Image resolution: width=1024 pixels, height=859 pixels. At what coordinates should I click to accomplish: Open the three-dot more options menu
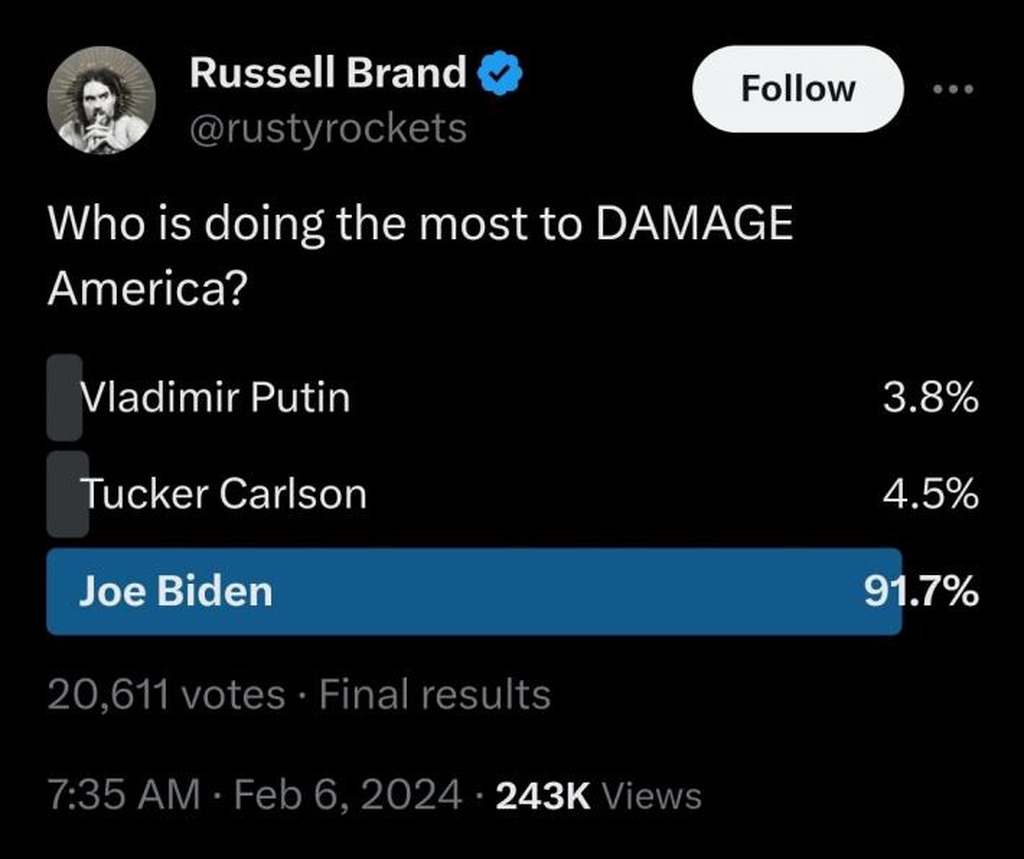[x=951, y=89]
